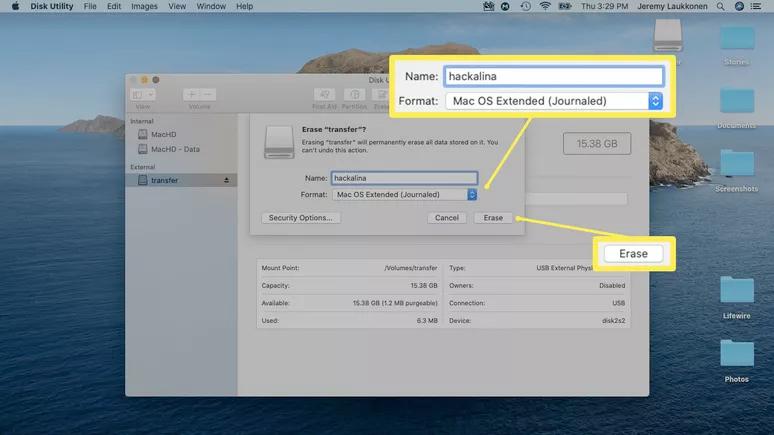Click Security Options button

point(301,218)
